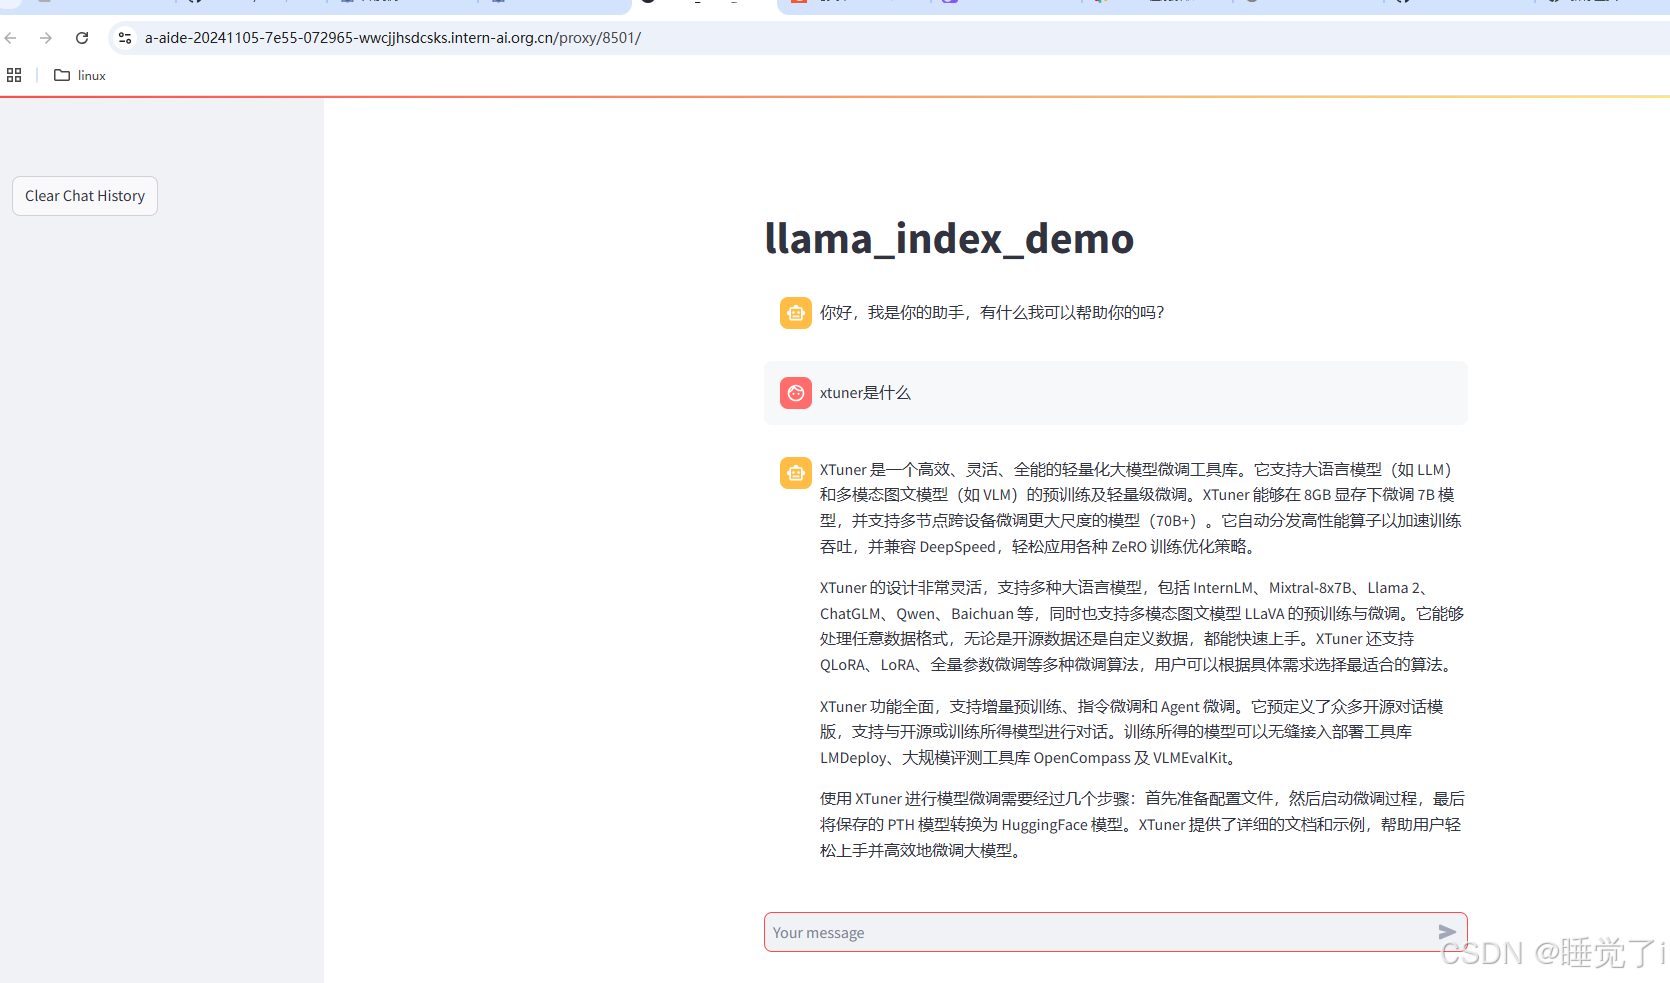The width and height of the screenshot is (1670, 983).
Task: Click the llama_index_demo page heading
Action: pos(949,238)
